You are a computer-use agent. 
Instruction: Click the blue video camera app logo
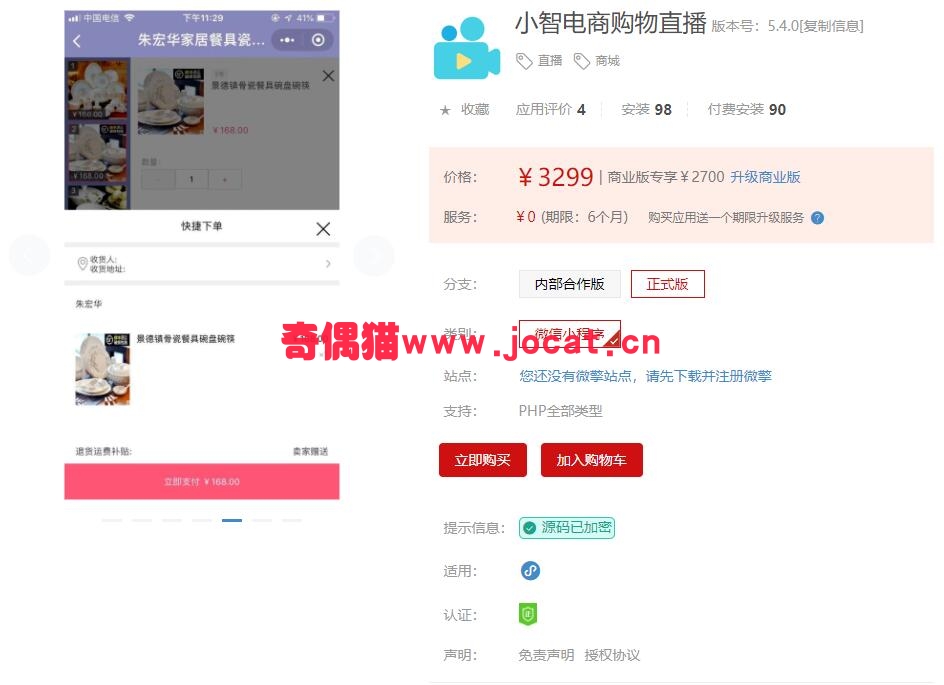click(x=467, y=48)
